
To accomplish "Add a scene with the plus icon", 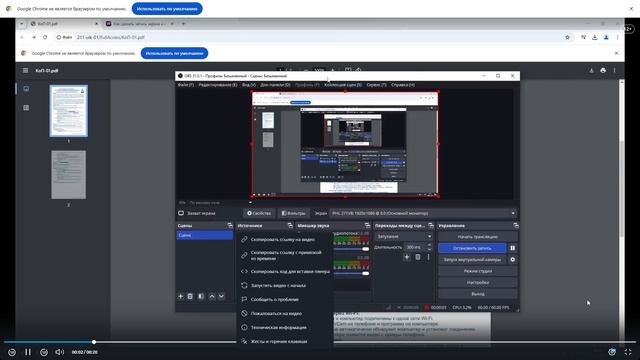I will pos(180,296).
